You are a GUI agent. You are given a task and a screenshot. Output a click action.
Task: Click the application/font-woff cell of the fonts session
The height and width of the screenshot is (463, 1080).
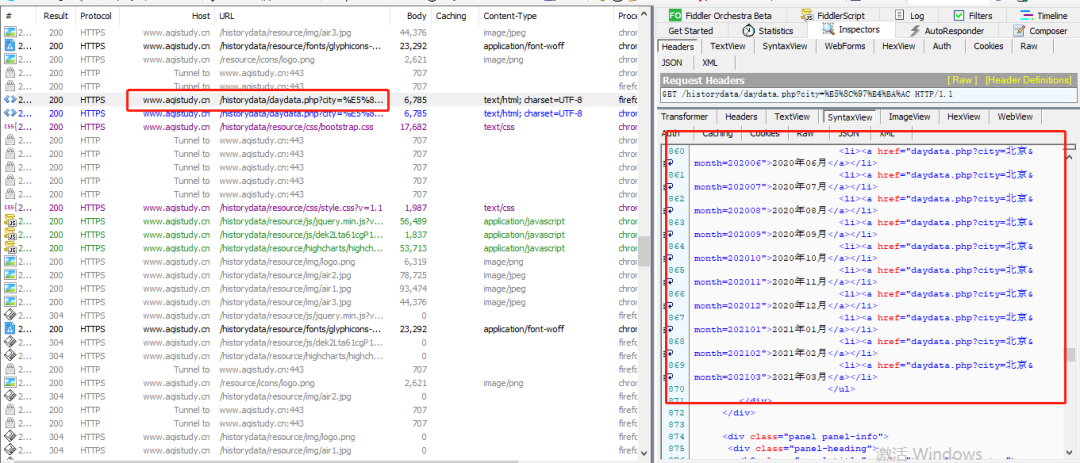pos(523,46)
